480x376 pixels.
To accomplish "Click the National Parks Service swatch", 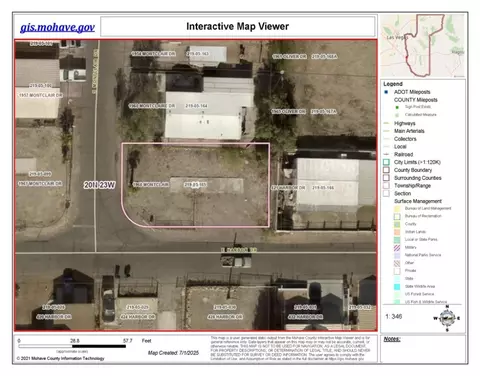I will [x=397, y=255].
